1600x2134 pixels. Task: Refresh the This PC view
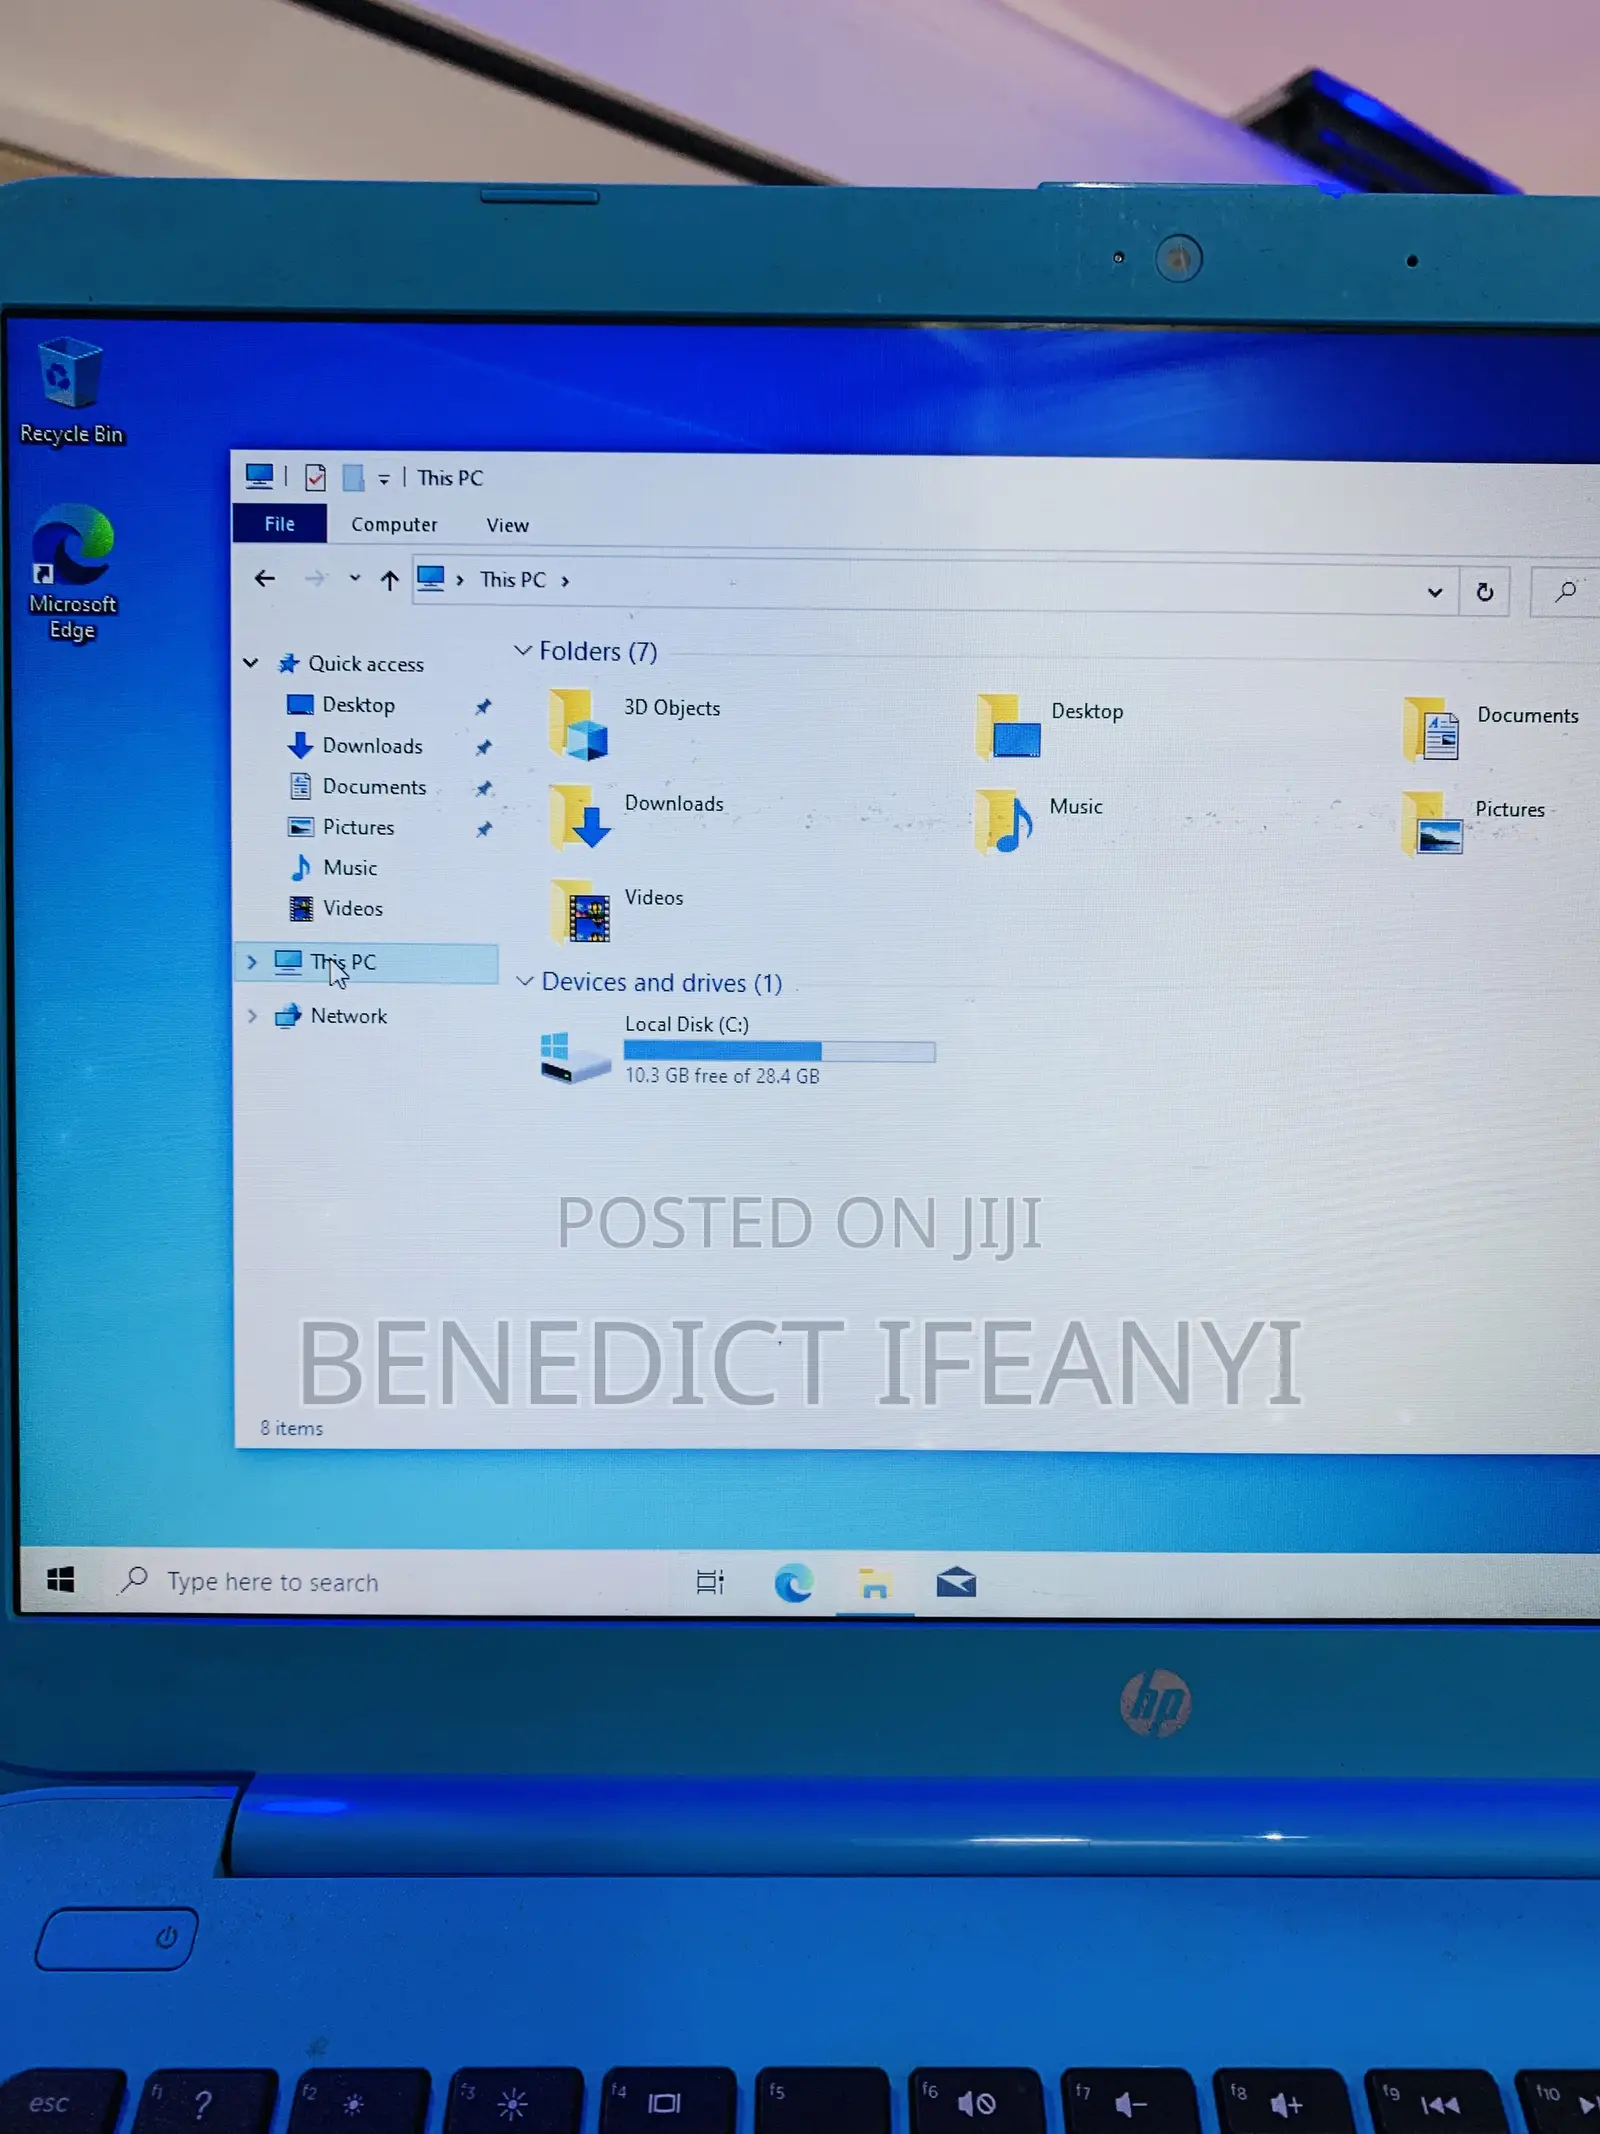click(x=1485, y=592)
